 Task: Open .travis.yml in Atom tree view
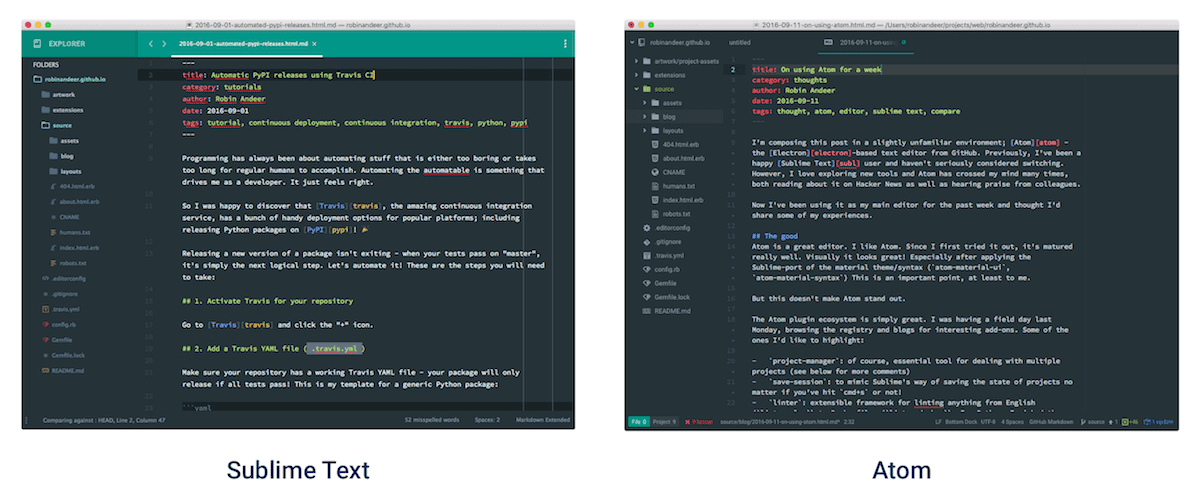coord(662,256)
